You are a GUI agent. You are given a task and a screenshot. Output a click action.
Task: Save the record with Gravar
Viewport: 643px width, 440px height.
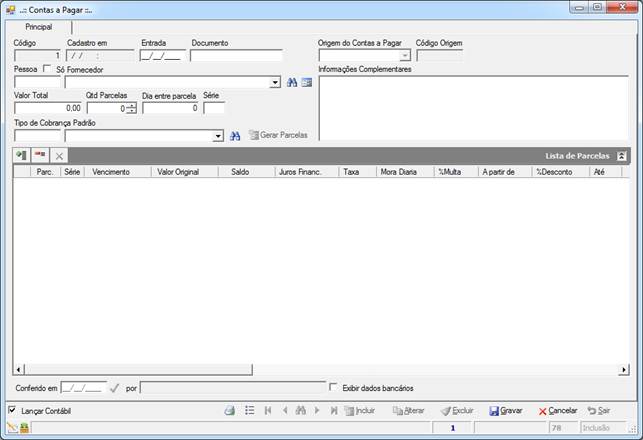(x=506, y=410)
